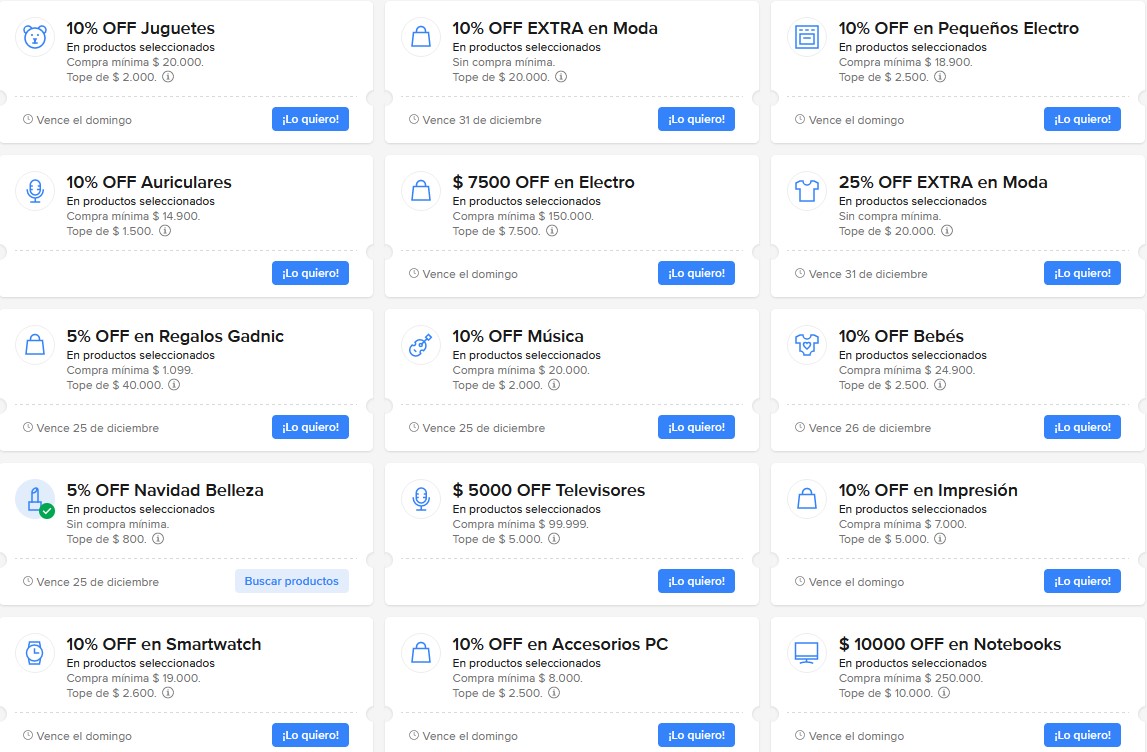This screenshot has width=1147, height=752.
Task: Click the bag icon on Impresión coupon
Action: (806, 498)
